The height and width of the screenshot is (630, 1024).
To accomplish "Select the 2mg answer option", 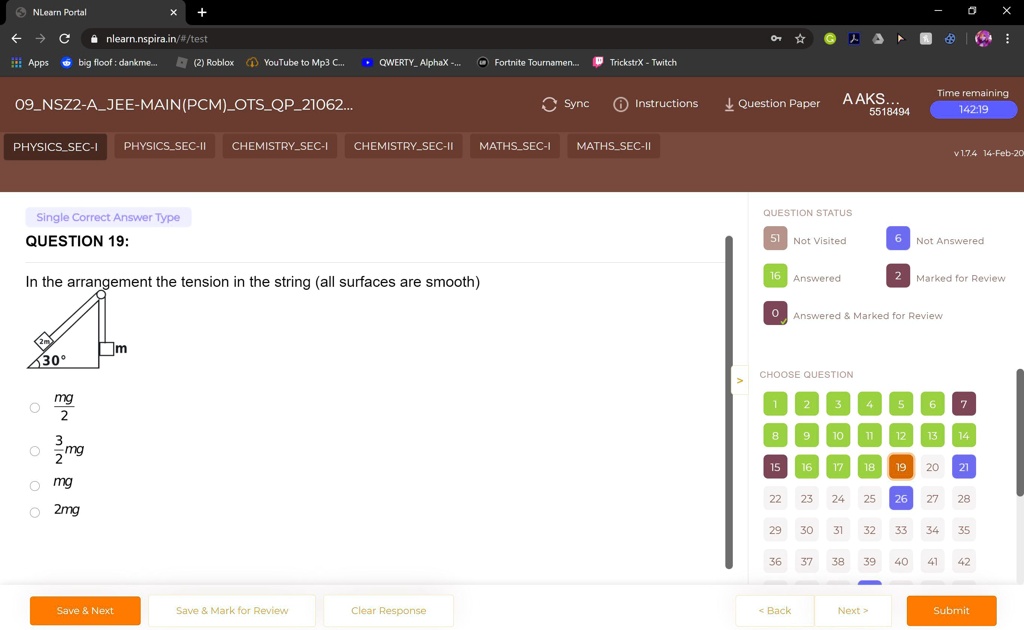I will (x=34, y=512).
